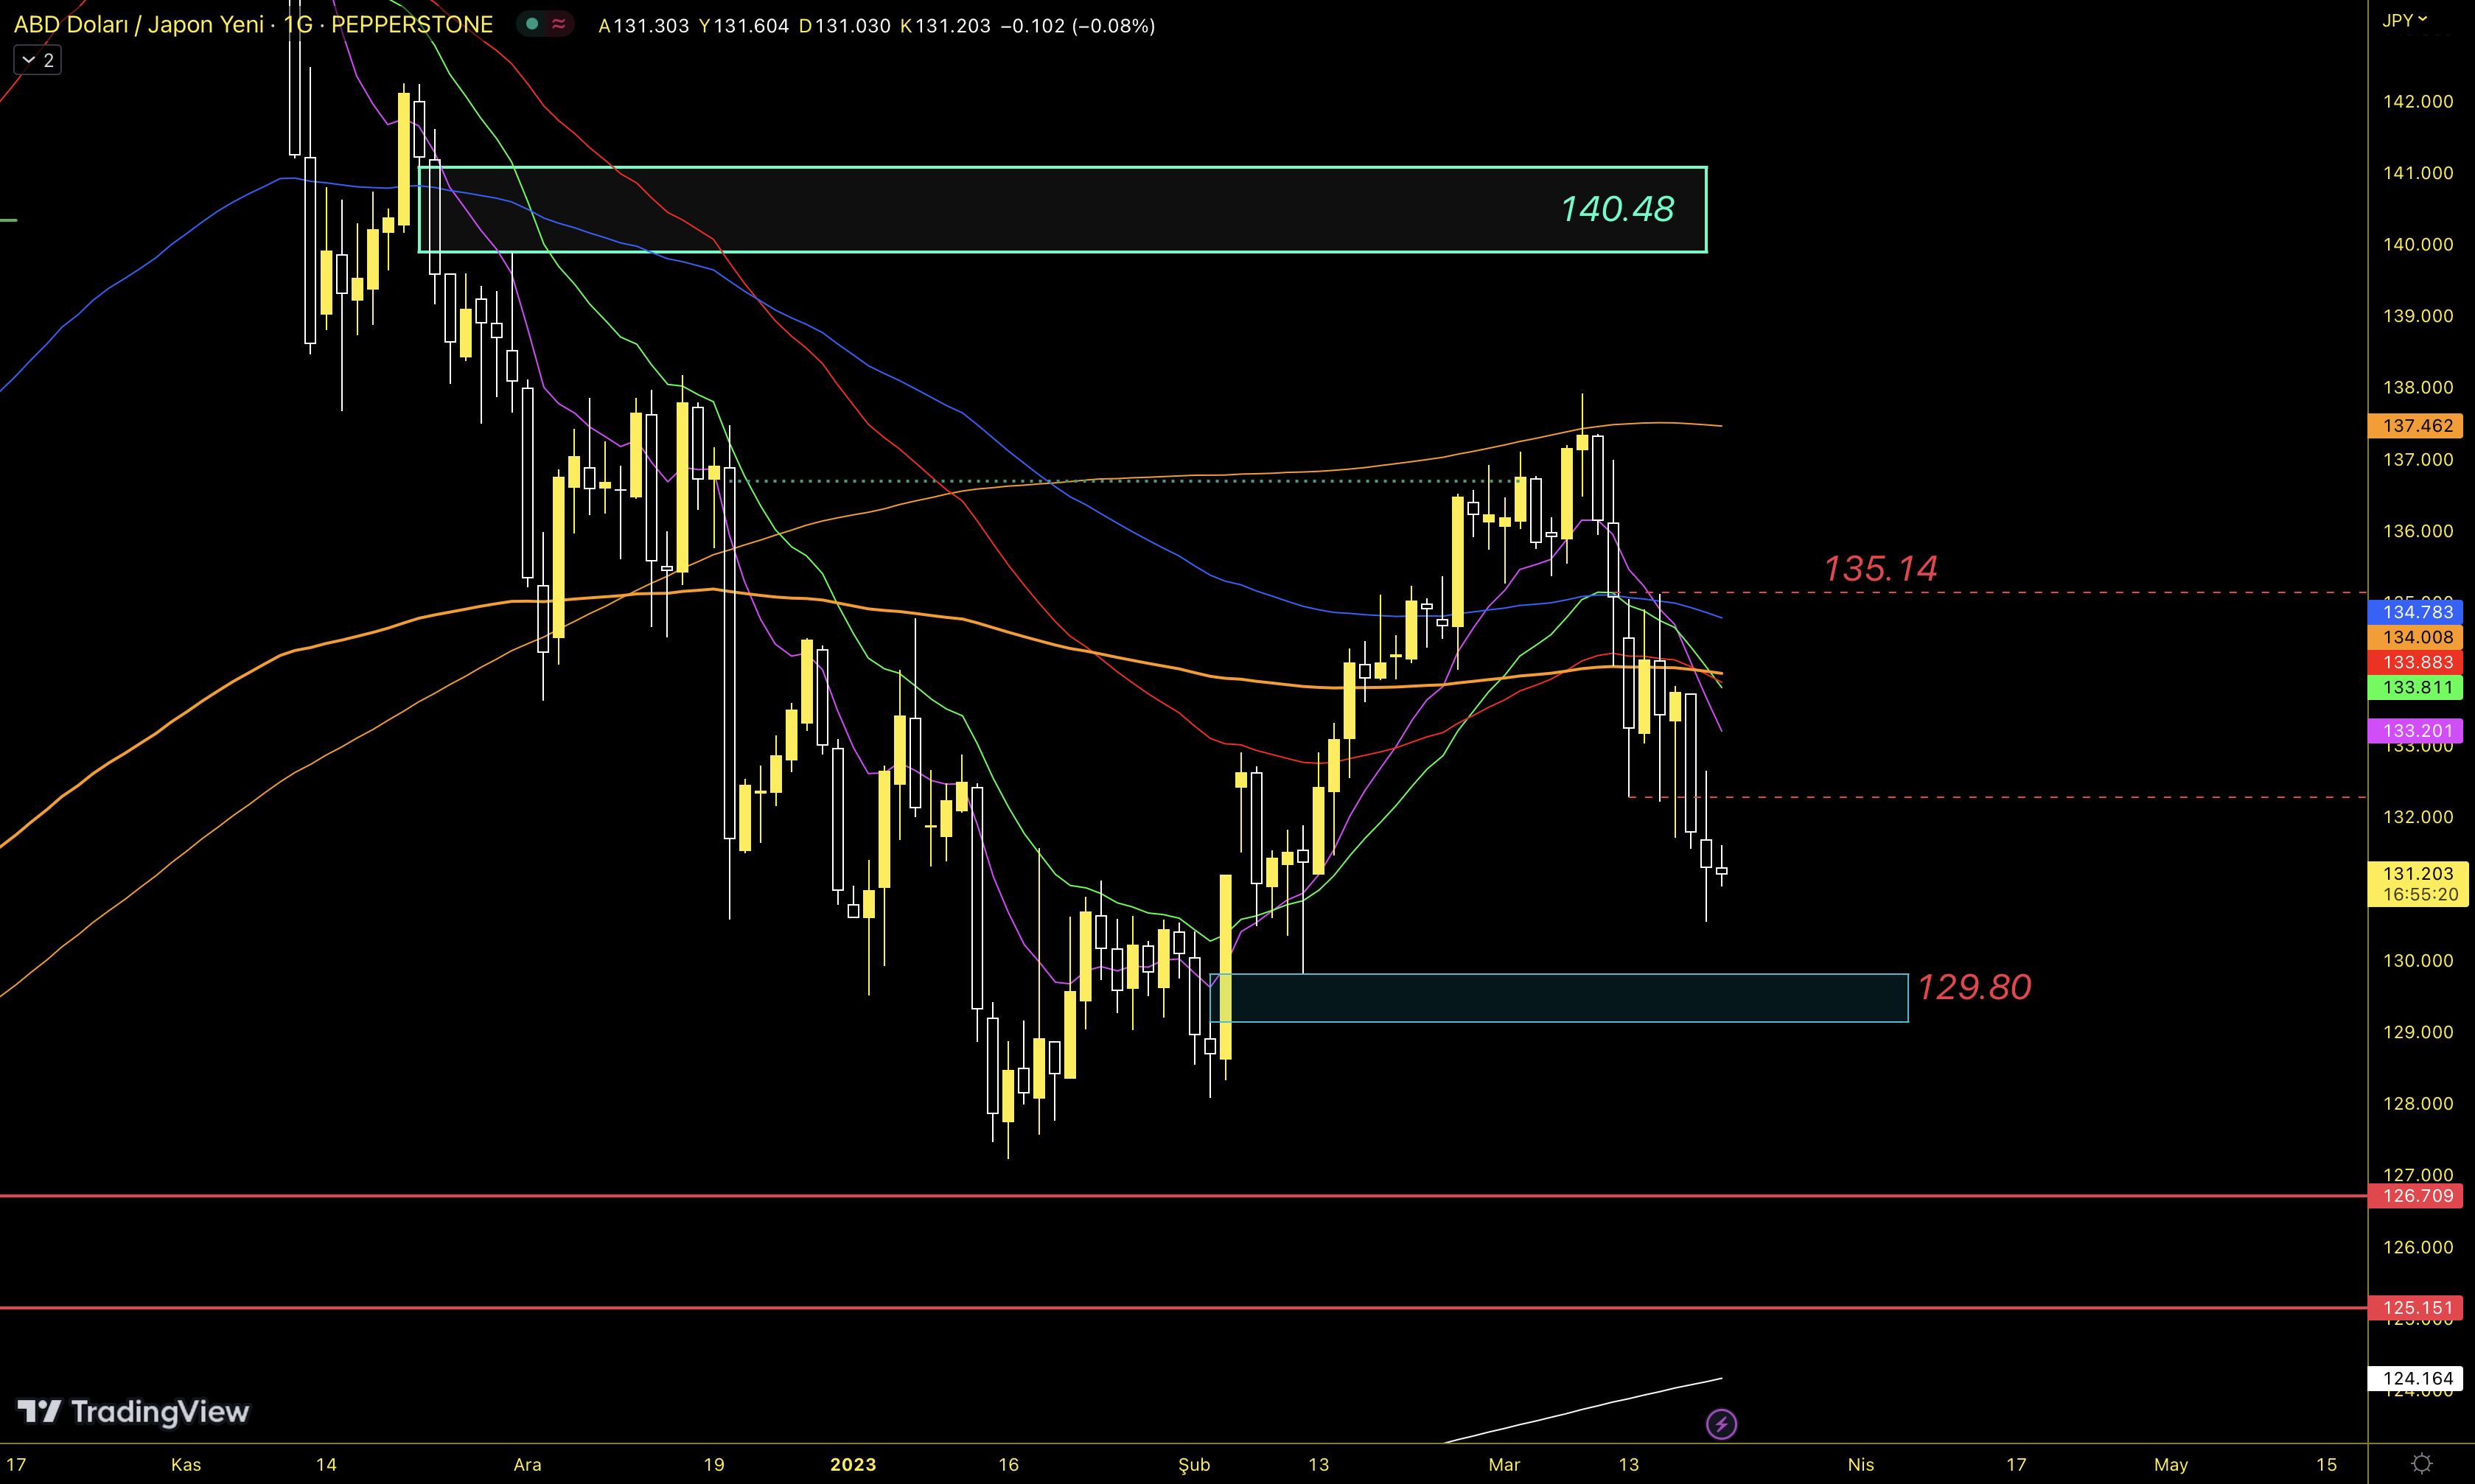This screenshot has height=1484, width=2475.
Task: Select the 129.80 support zone text
Action: (1973, 987)
